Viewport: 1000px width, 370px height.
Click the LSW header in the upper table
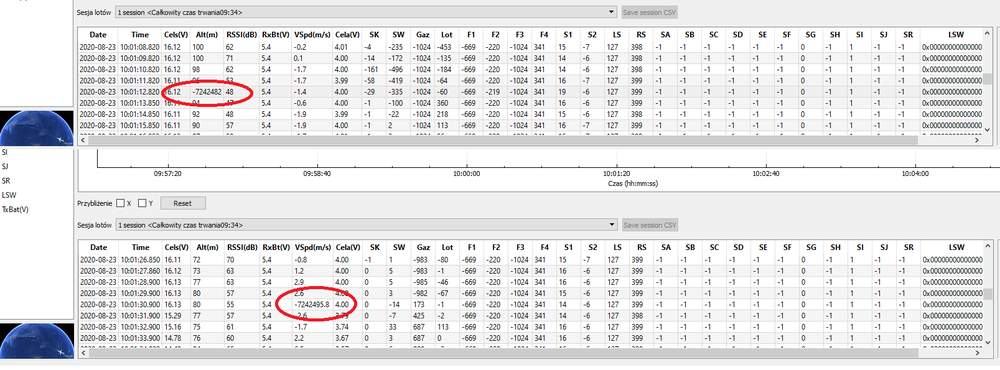pyautogui.click(x=956, y=34)
